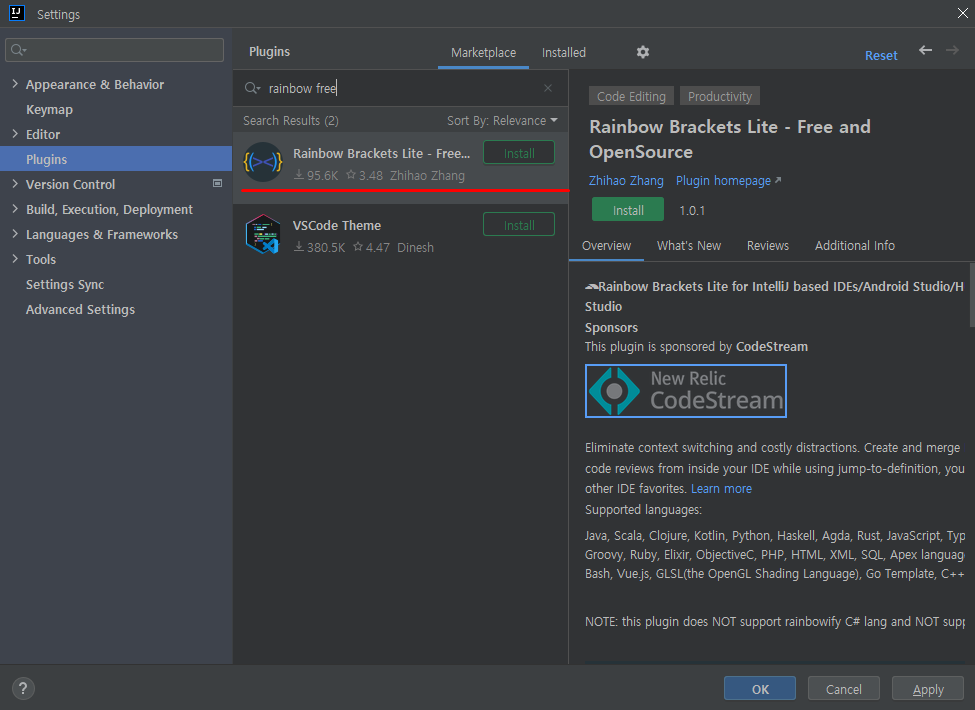Click the description panel vertical scrollbar
This screenshot has width=975, height=710.
point(972,295)
